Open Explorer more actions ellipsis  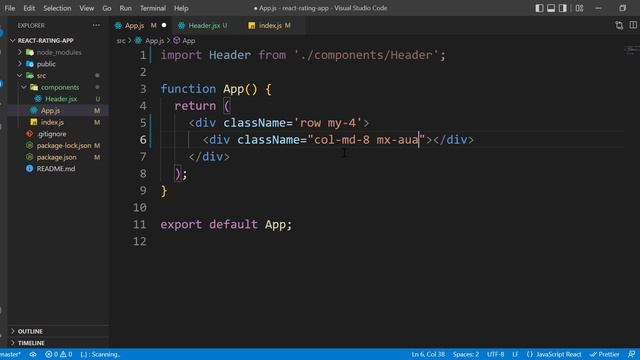point(96,25)
